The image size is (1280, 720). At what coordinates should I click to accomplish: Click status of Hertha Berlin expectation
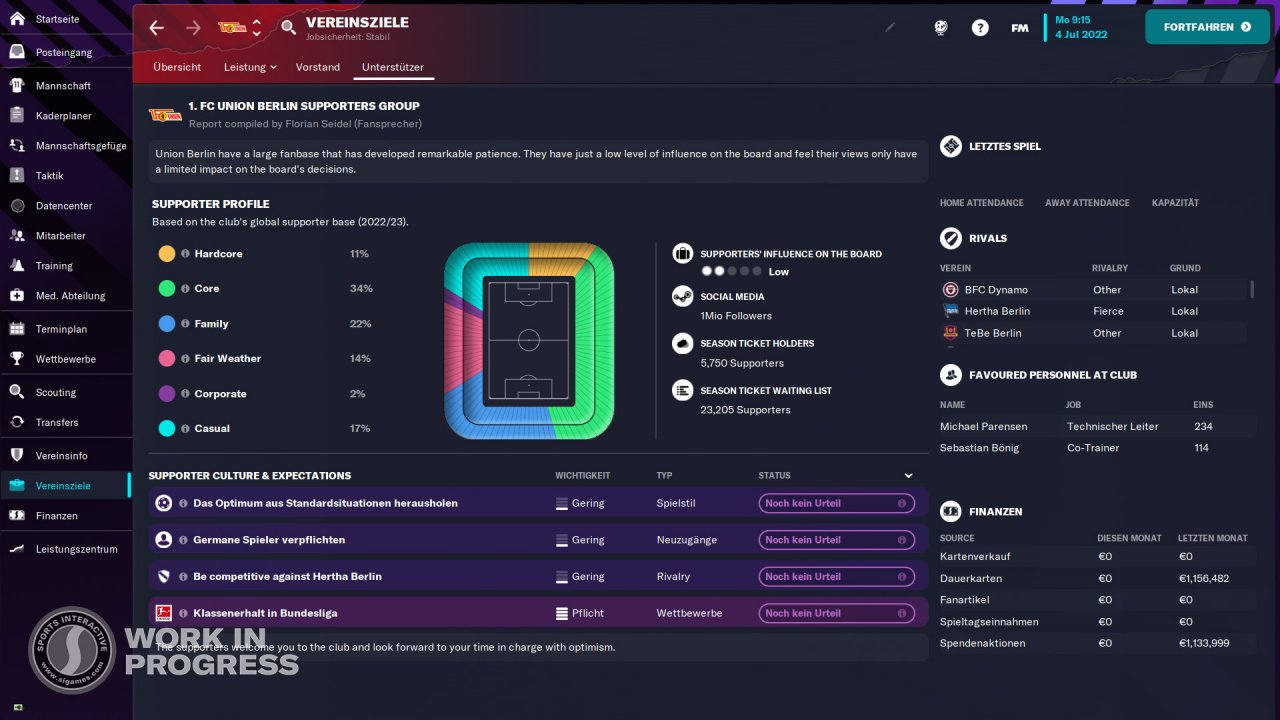pyautogui.click(x=836, y=577)
